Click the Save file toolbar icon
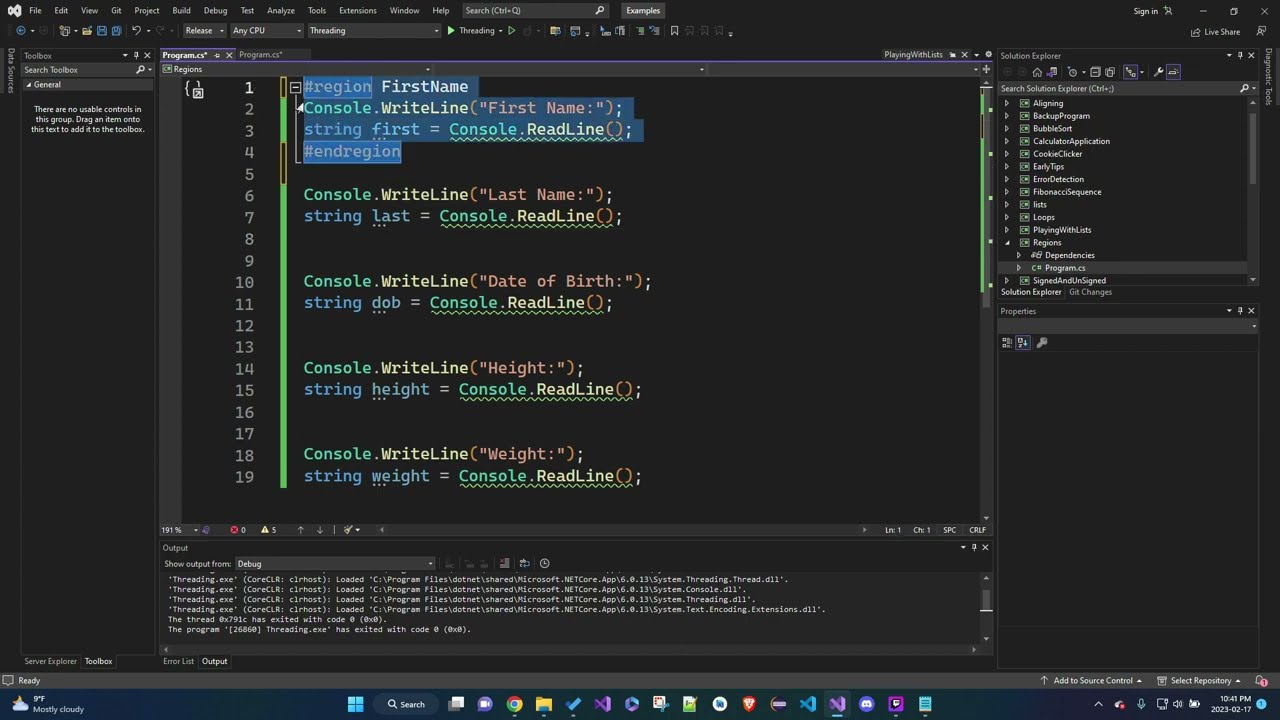The height and width of the screenshot is (720, 1280). point(101,31)
